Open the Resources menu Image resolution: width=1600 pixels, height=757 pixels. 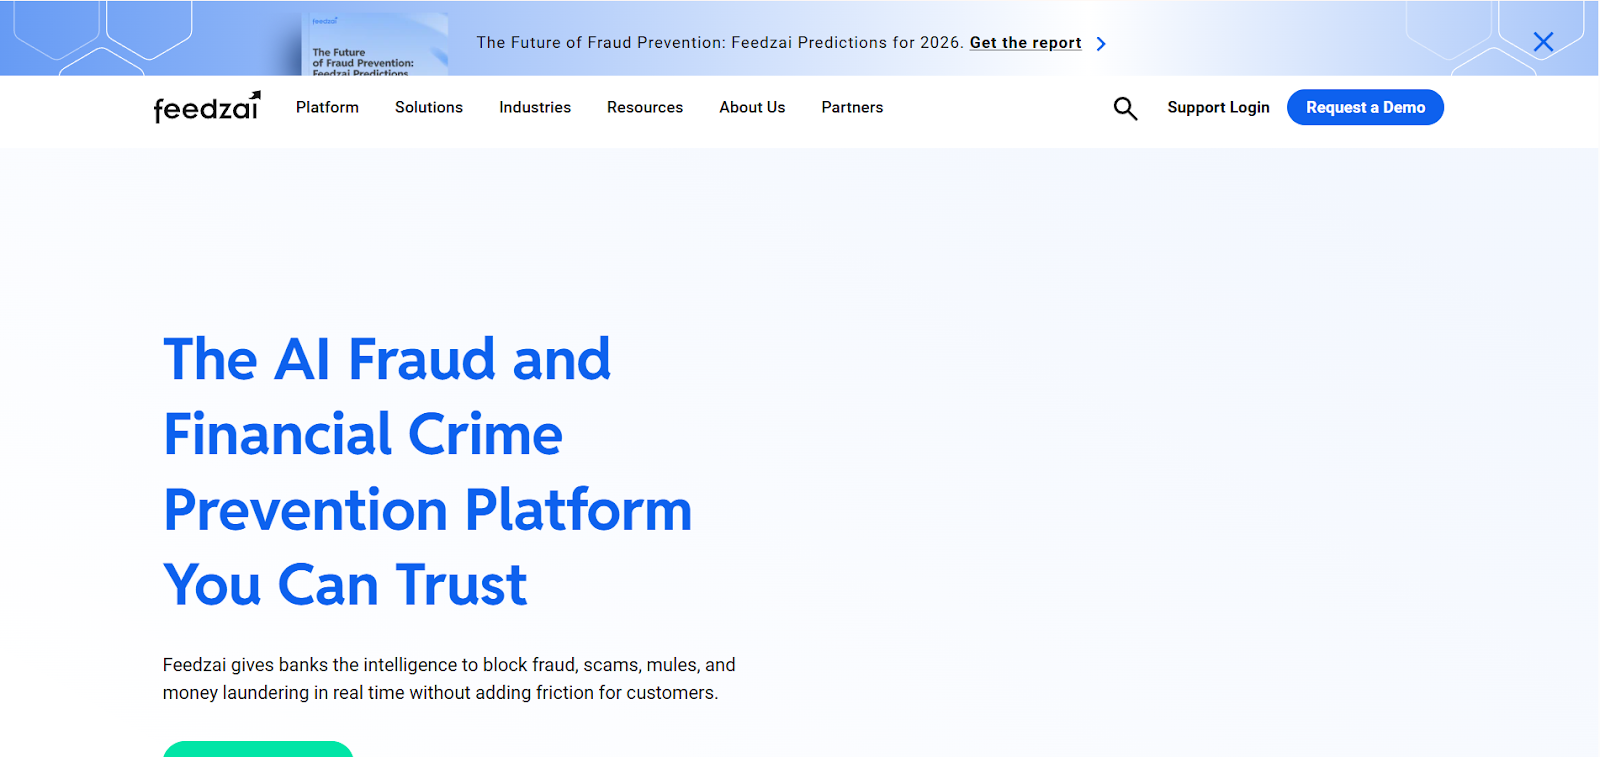click(645, 107)
